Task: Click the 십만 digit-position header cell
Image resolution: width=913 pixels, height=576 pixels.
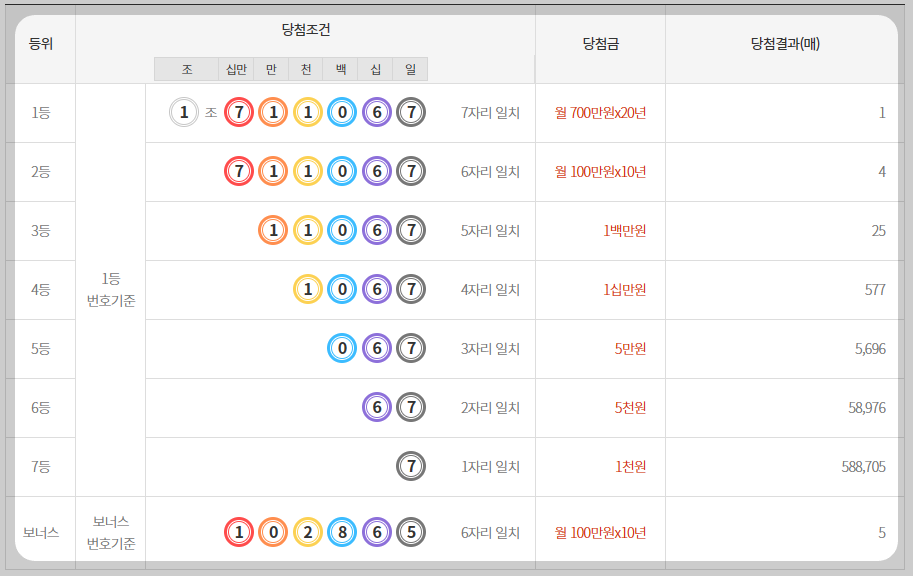Action: pyautogui.click(x=236, y=69)
